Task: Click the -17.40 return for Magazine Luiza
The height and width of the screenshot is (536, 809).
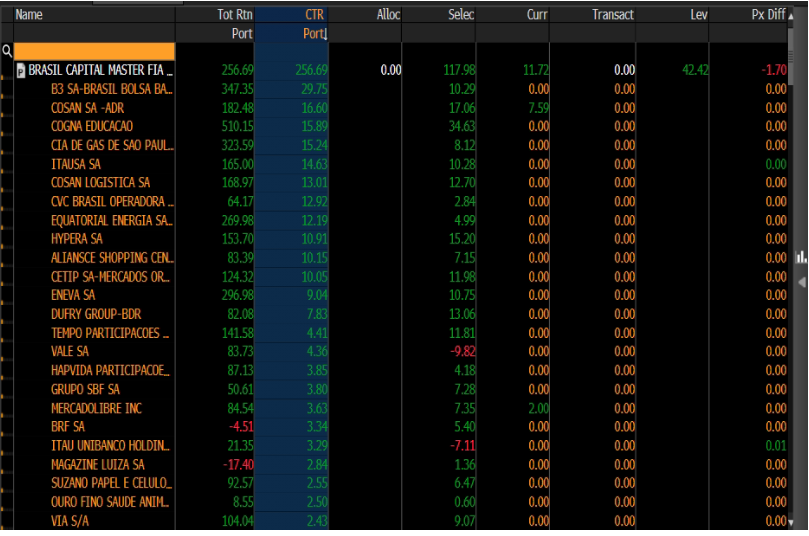Action: point(238,465)
